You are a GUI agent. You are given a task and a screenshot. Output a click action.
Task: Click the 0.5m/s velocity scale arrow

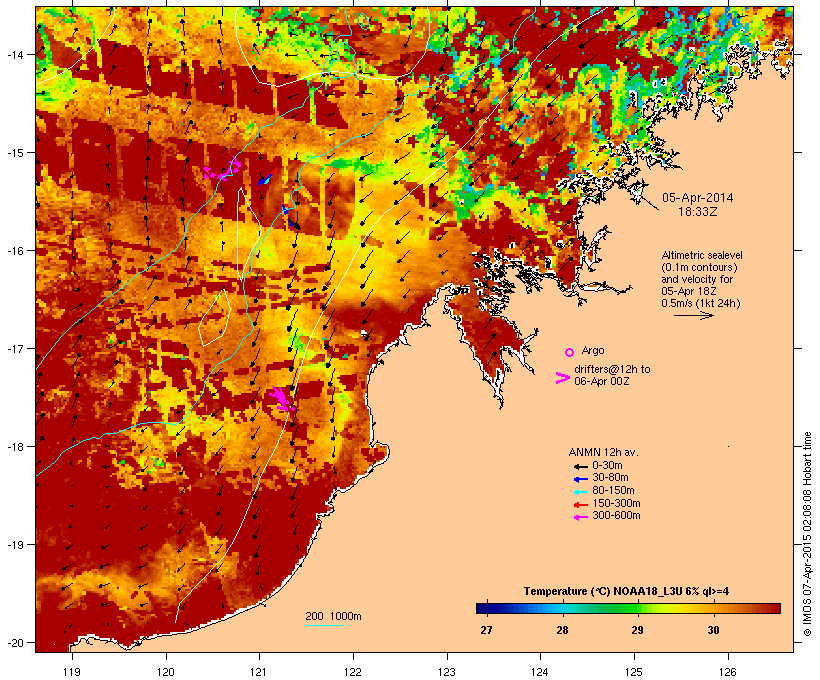[x=693, y=315]
